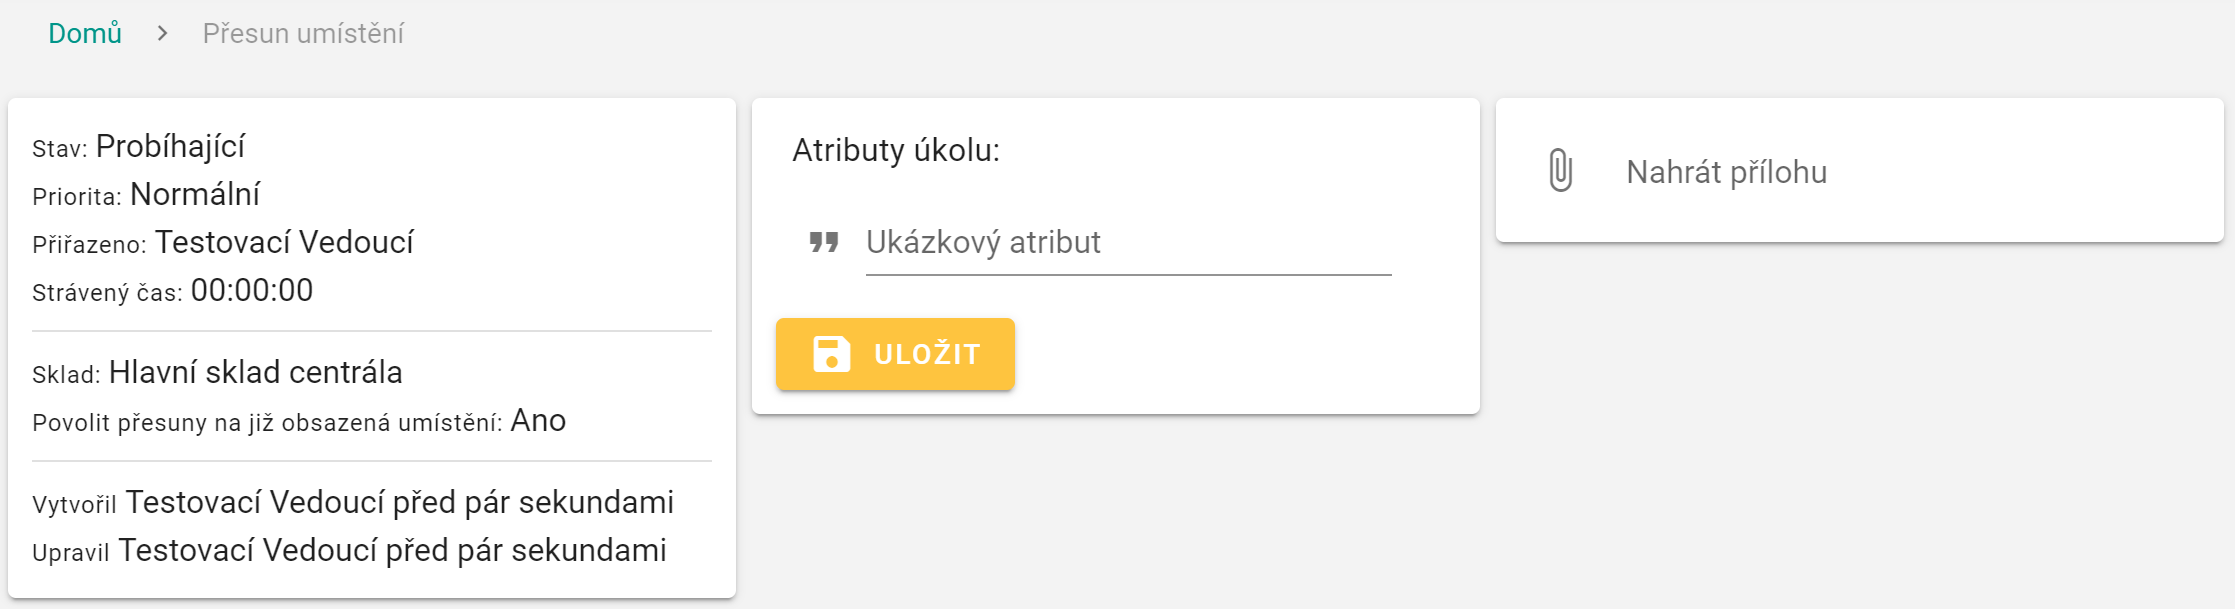Click the Normální priority value
The height and width of the screenshot is (609, 2235).
pos(197,194)
